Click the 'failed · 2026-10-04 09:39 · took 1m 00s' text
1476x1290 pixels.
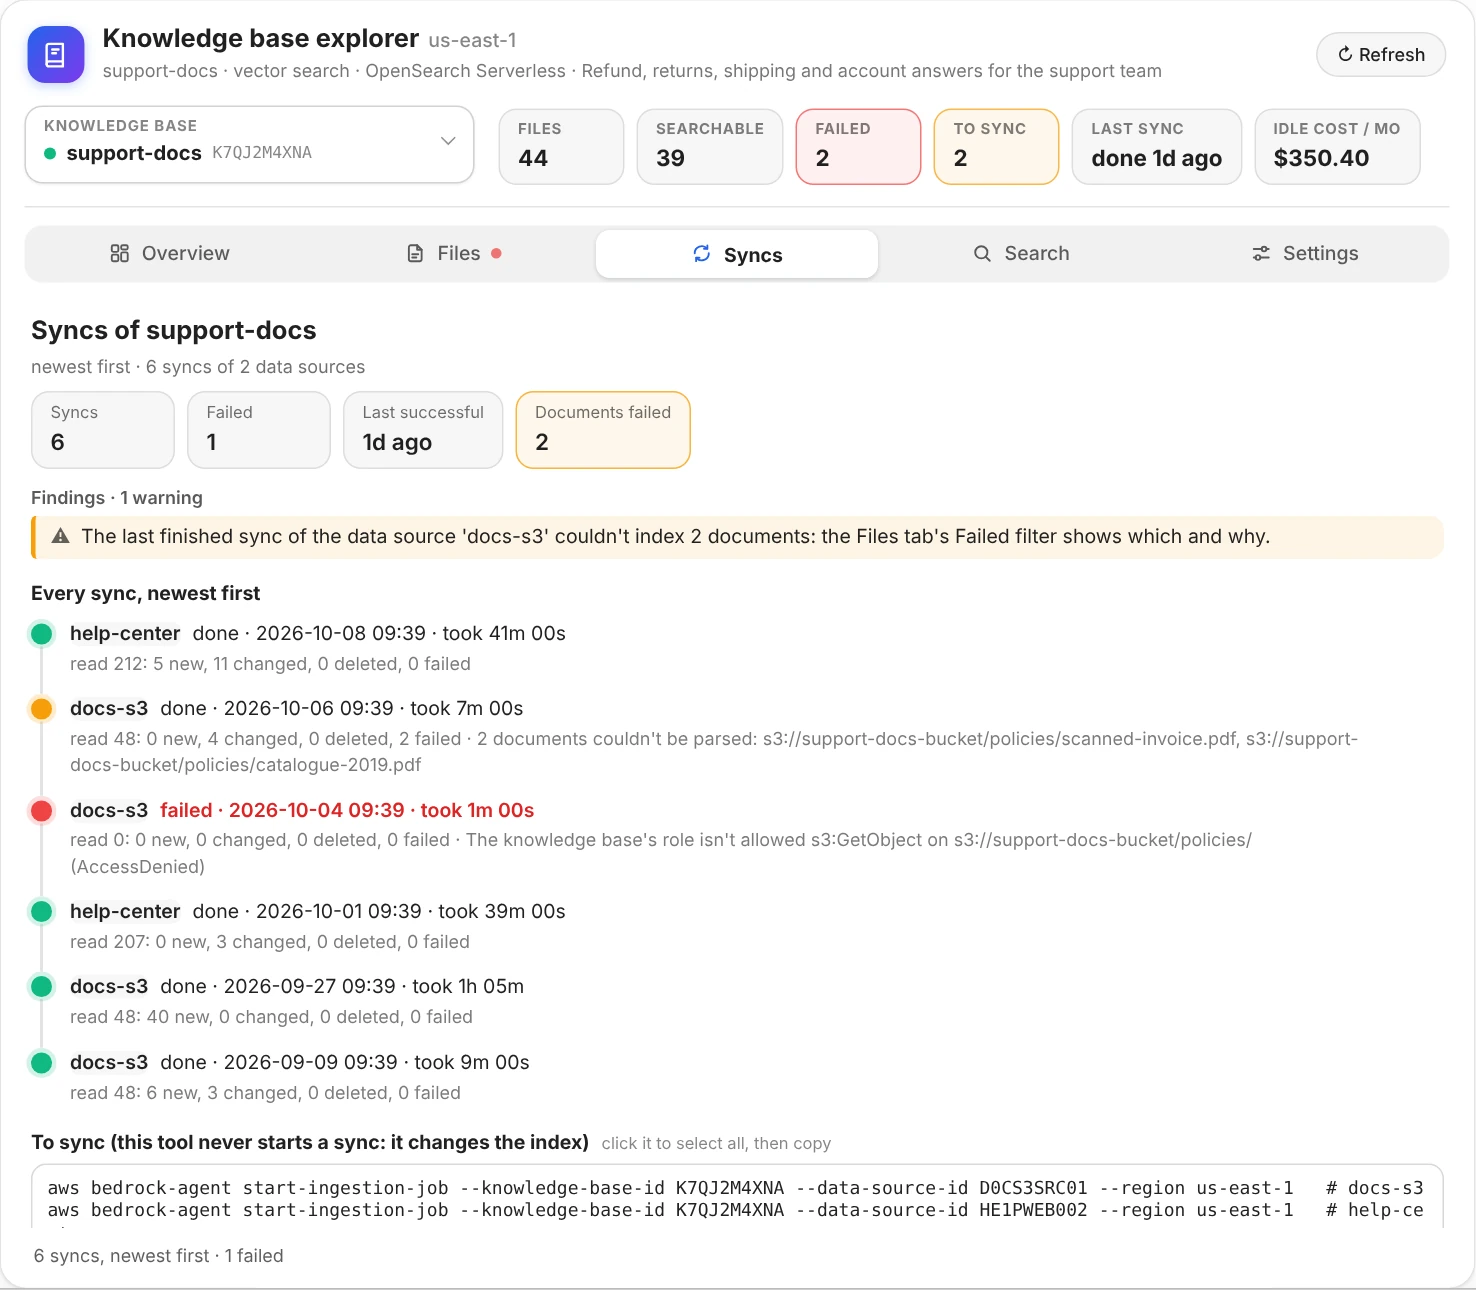(347, 811)
